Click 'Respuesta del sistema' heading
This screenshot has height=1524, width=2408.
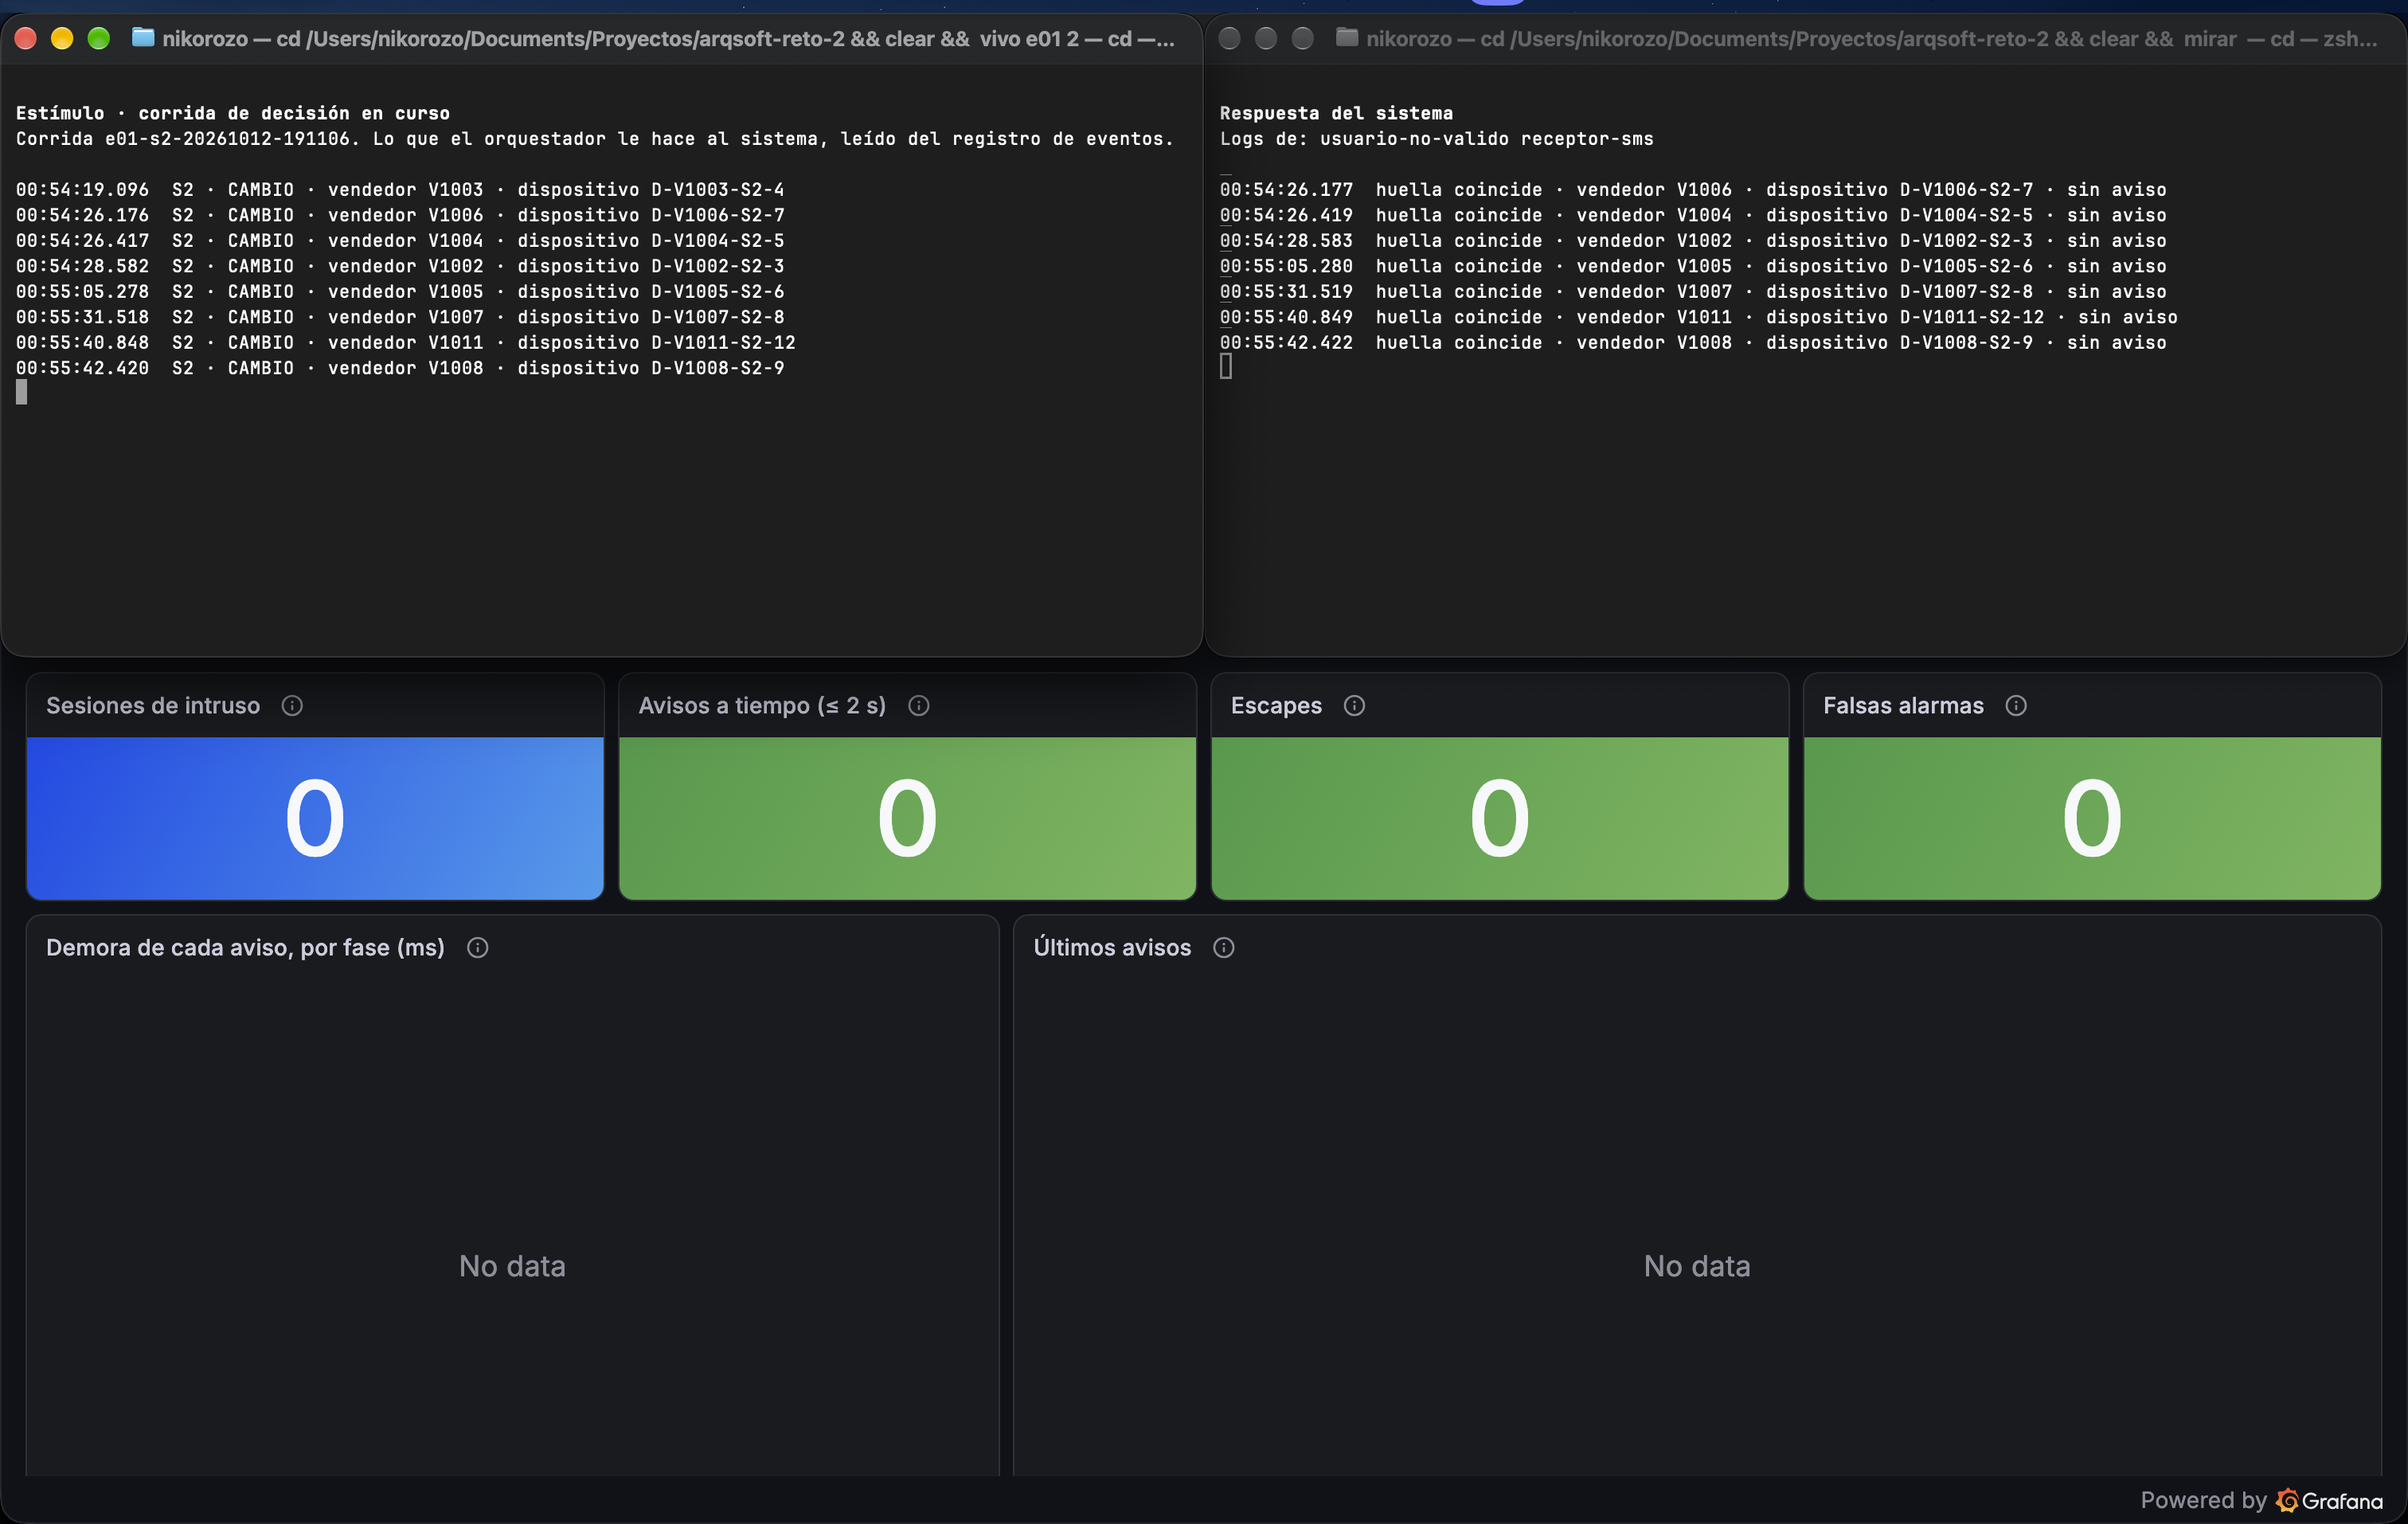coord(1336,113)
